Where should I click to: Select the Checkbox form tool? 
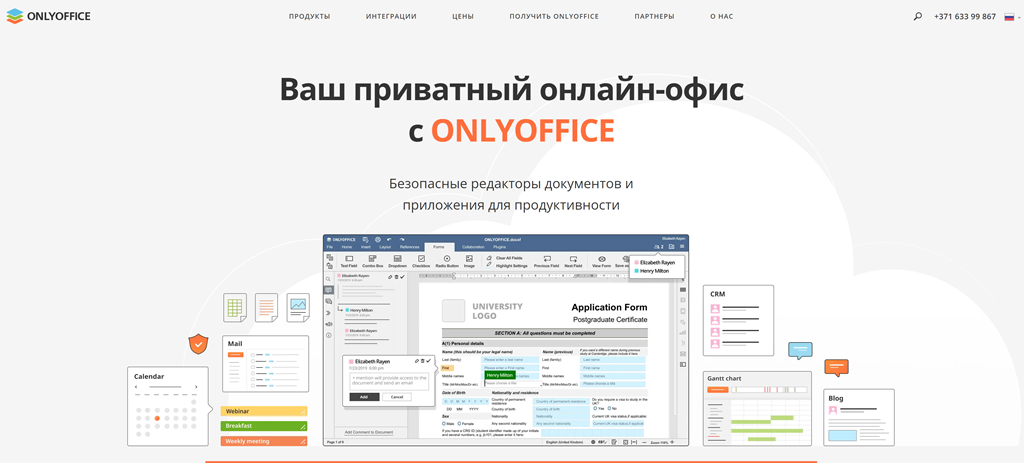tap(421, 262)
